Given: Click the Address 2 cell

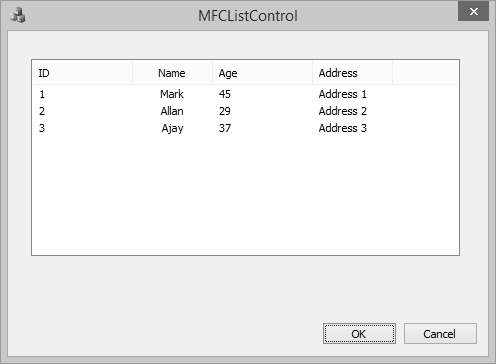Looking at the screenshot, I should click(343, 111).
